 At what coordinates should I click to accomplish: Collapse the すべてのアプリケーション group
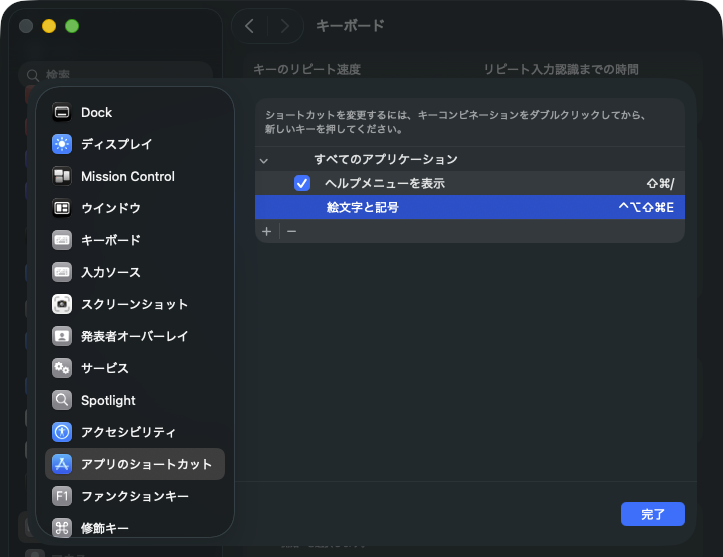(x=264, y=160)
